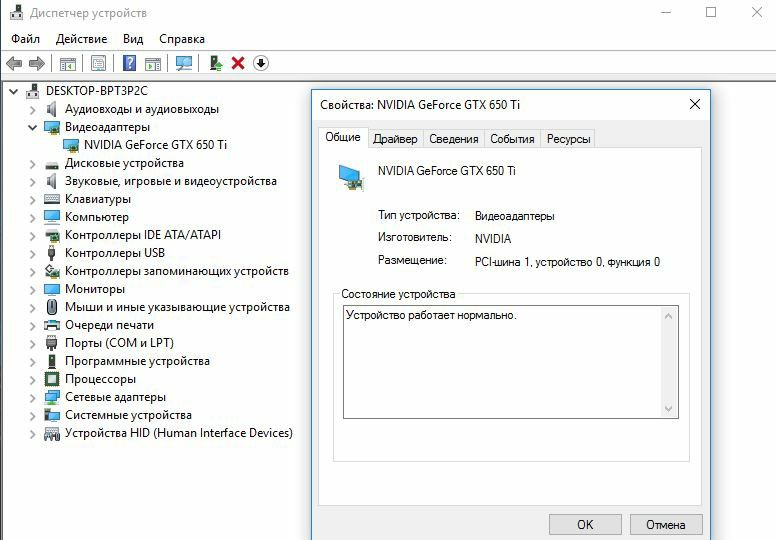Click the Отмена button
The width and height of the screenshot is (776, 540).
tap(666, 525)
